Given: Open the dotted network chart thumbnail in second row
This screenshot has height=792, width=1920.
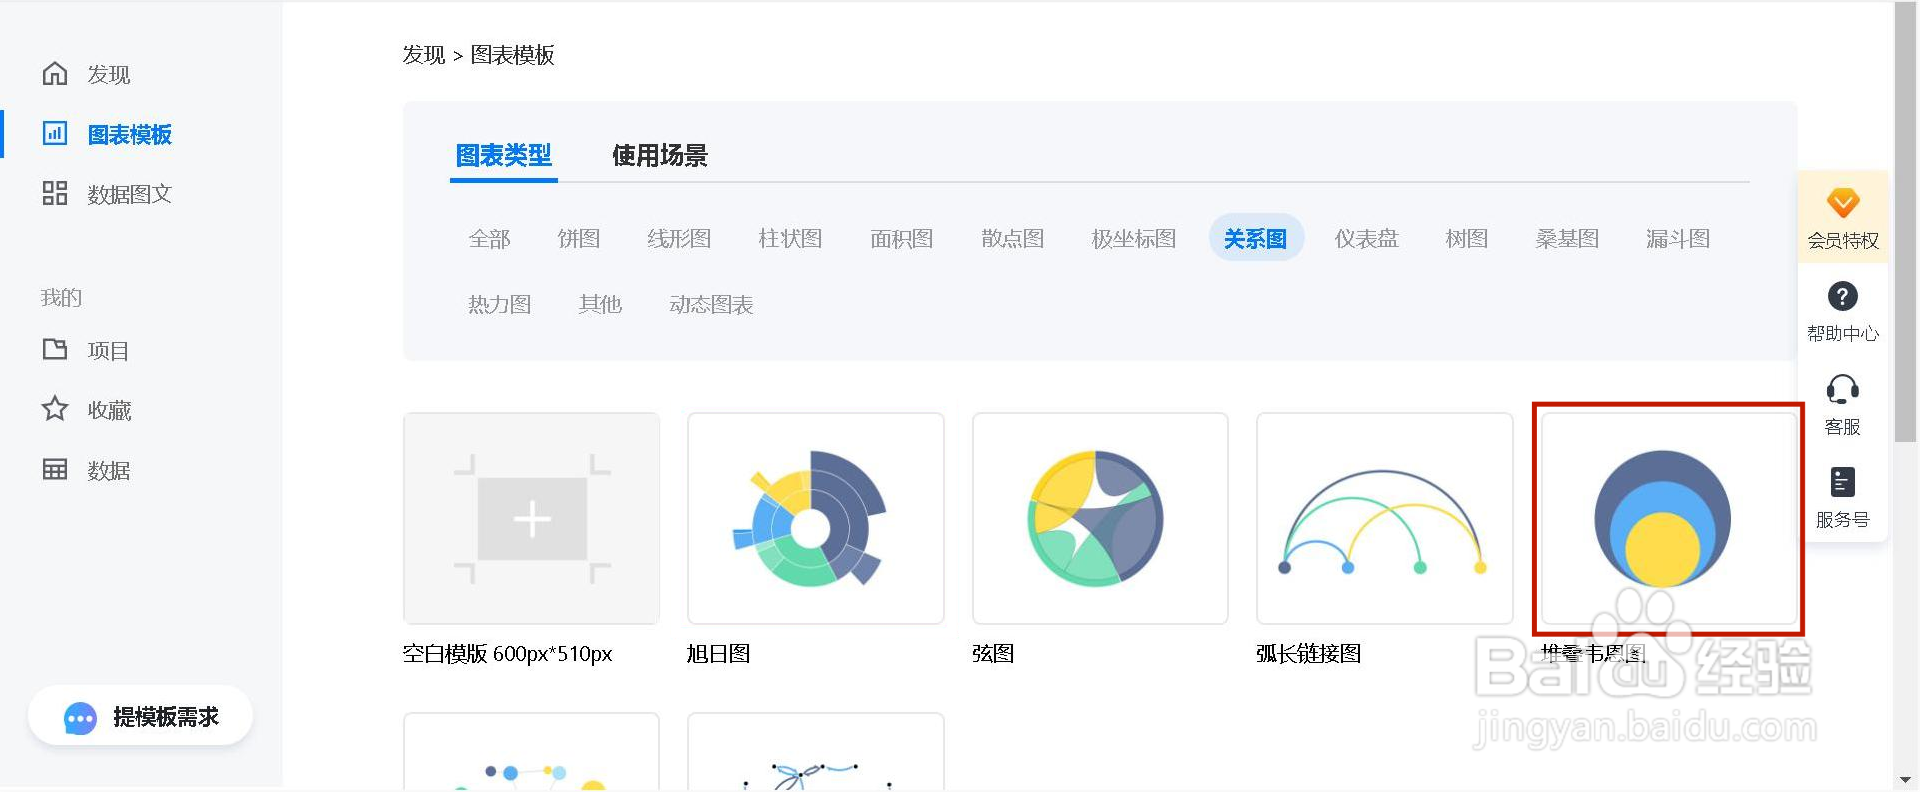Looking at the screenshot, I should (x=531, y=752).
